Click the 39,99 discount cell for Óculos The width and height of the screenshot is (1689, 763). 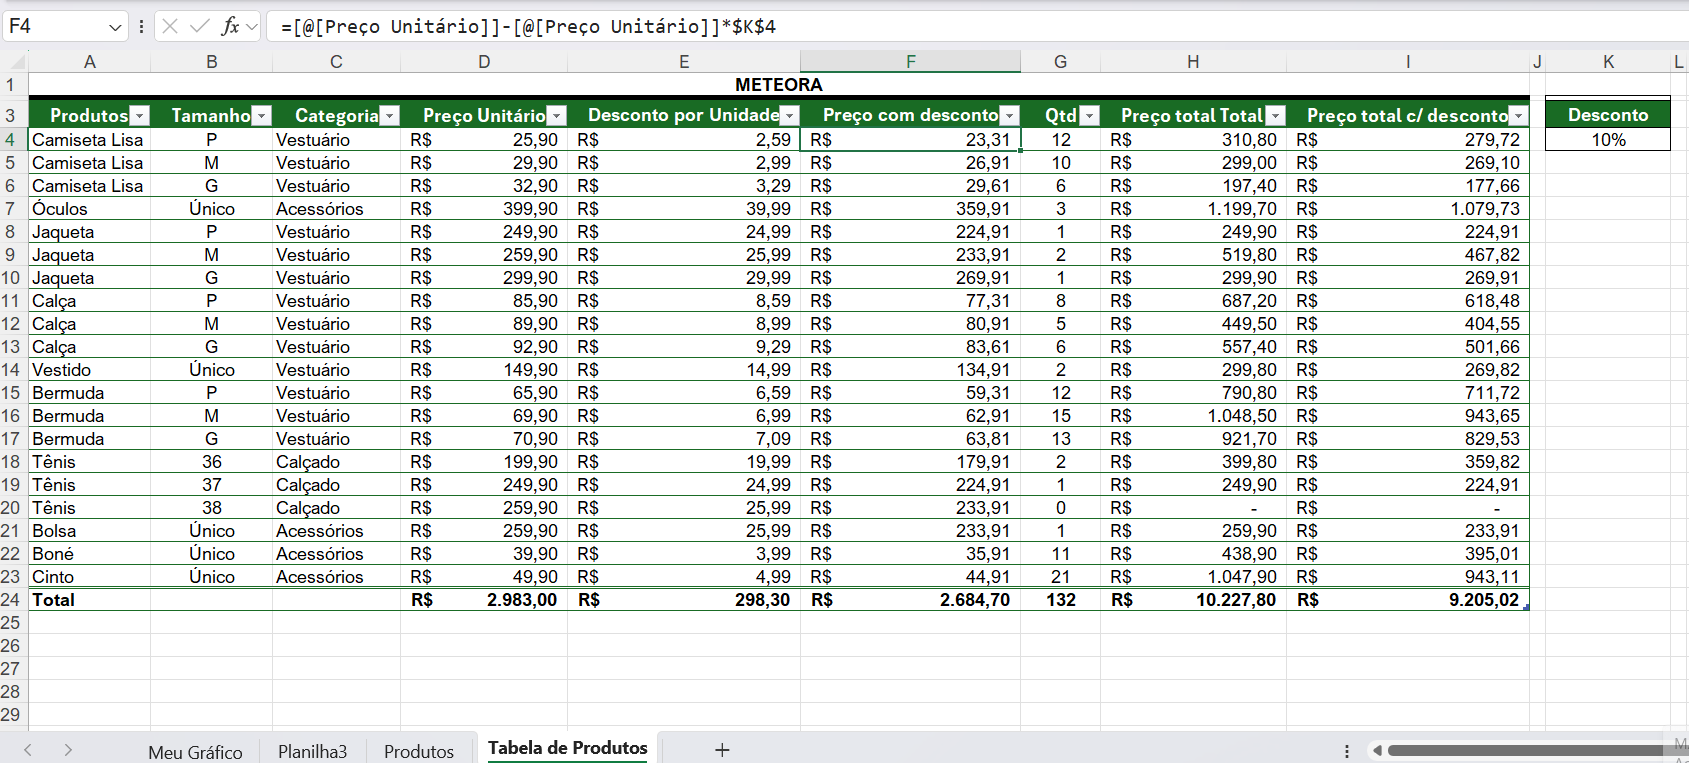[684, 209]
